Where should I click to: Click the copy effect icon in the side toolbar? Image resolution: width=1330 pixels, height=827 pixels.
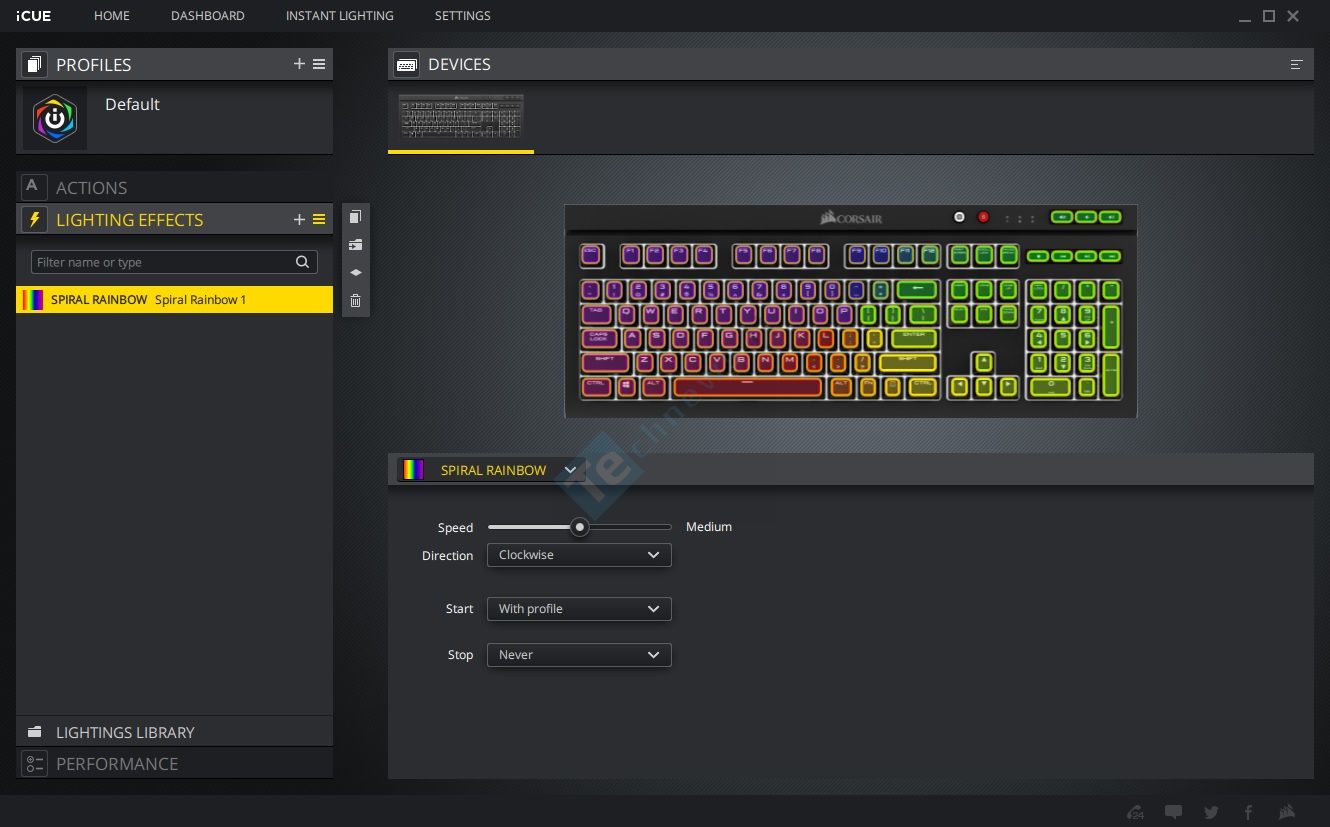(355, 217)
